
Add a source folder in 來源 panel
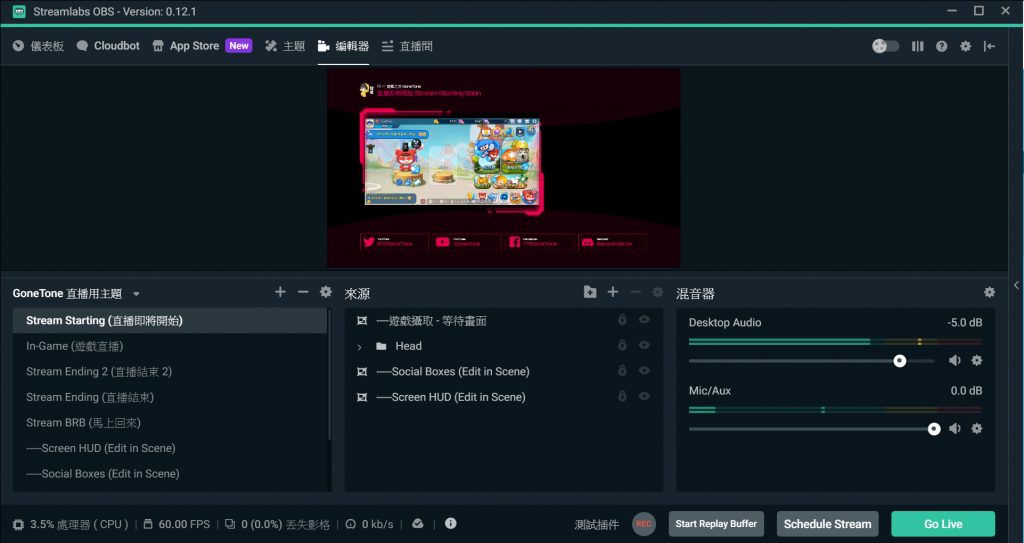point(590,292)
